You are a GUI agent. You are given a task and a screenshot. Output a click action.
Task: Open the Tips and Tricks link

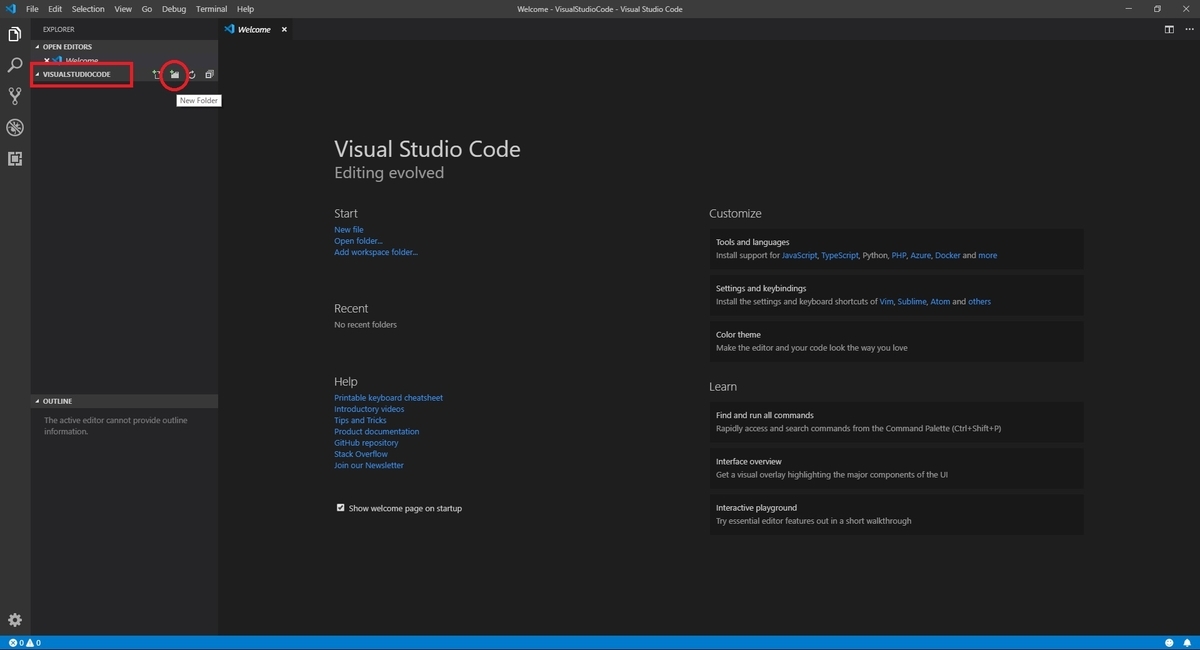coord(360,420)
